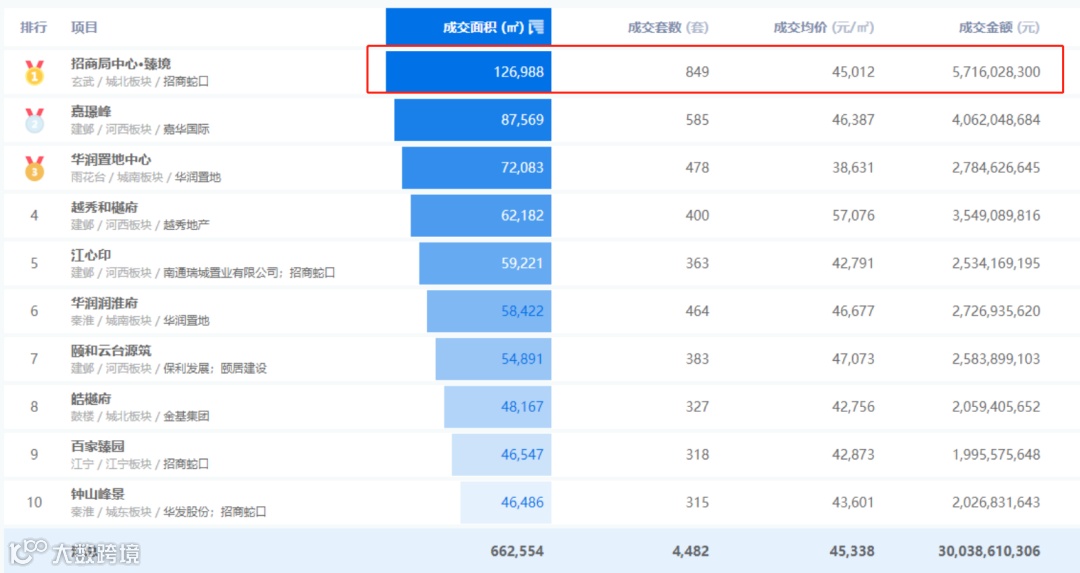Select total amount 30,038,610,306
Image resolution: width=1080 pixels, height=573 pixels.
(x=989, y=551)
